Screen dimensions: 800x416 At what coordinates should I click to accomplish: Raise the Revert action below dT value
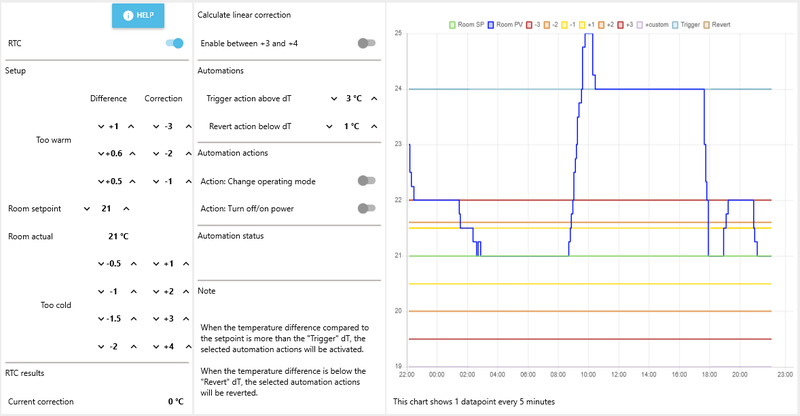coord(373,127)
